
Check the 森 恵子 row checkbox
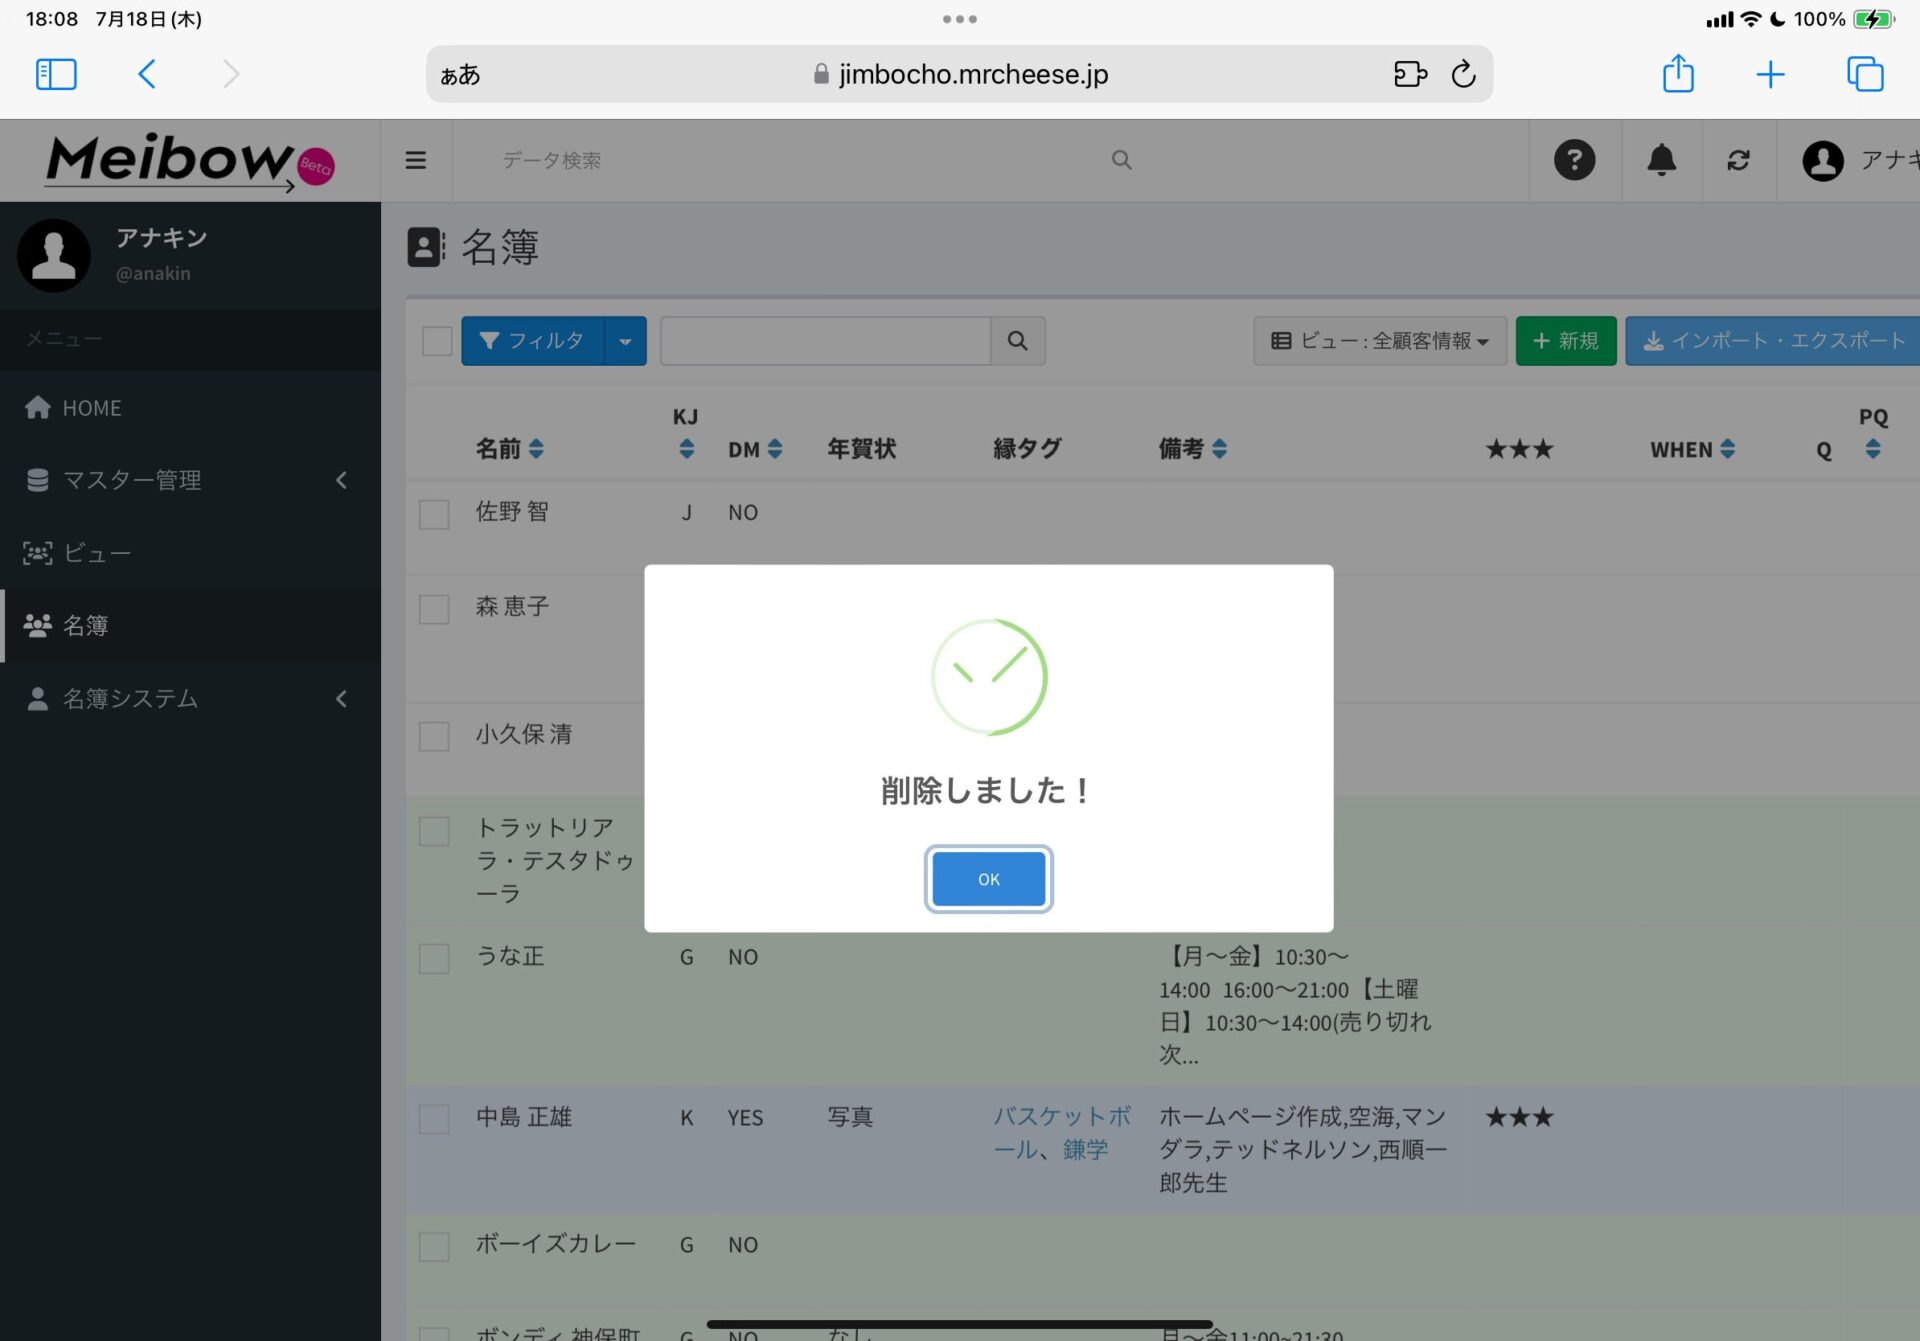click(434, 609)
